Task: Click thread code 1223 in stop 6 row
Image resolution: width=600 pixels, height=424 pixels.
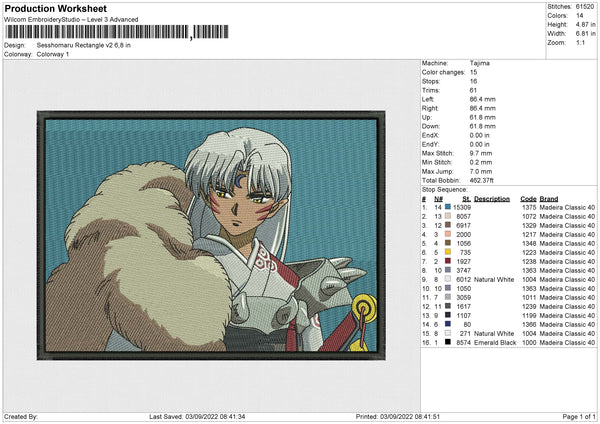Action: click(x=529, y=252)
